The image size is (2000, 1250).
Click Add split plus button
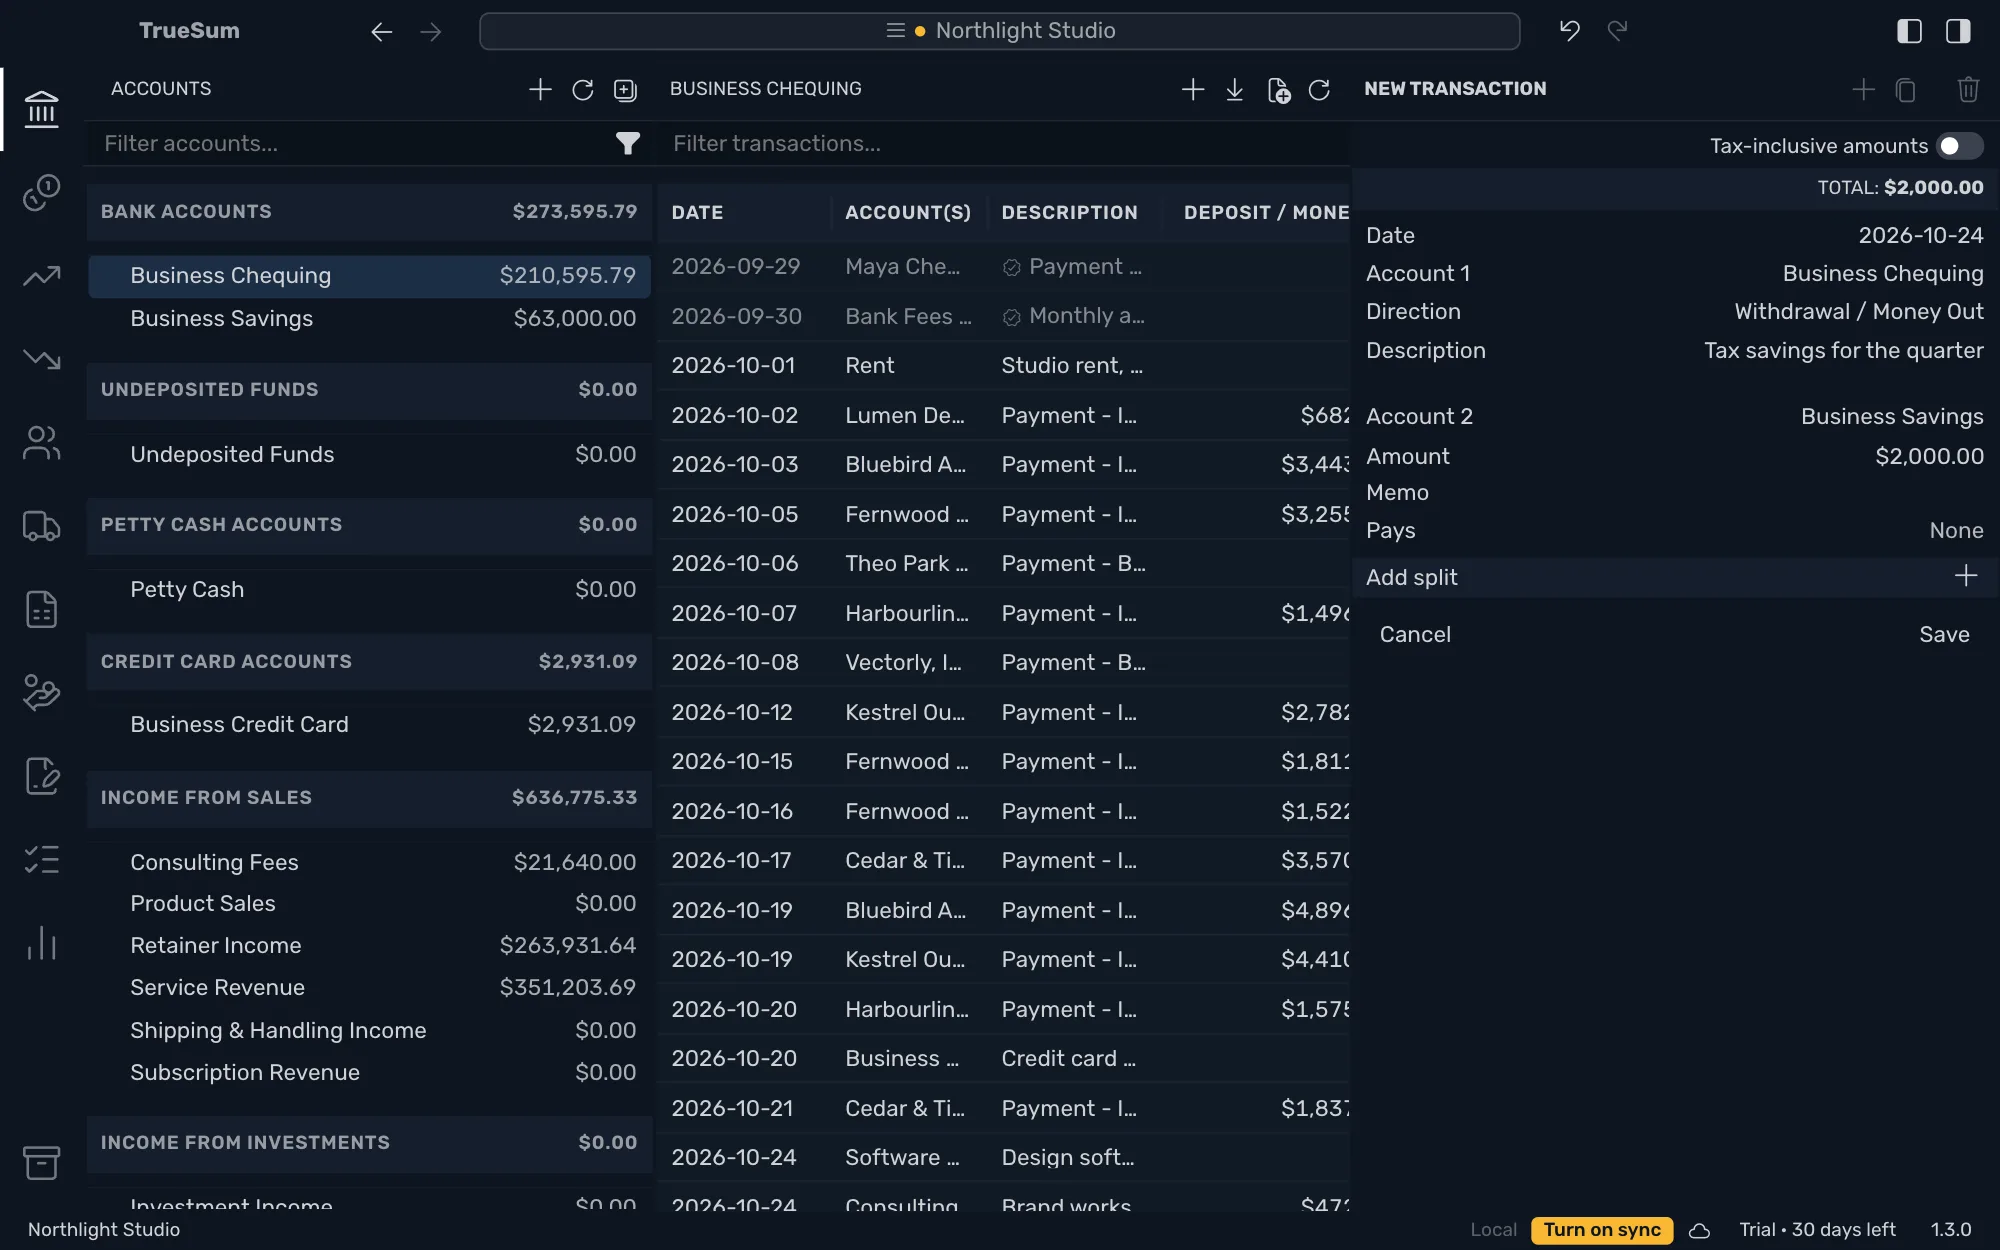pyautogui.click(x=1965, y=576)
